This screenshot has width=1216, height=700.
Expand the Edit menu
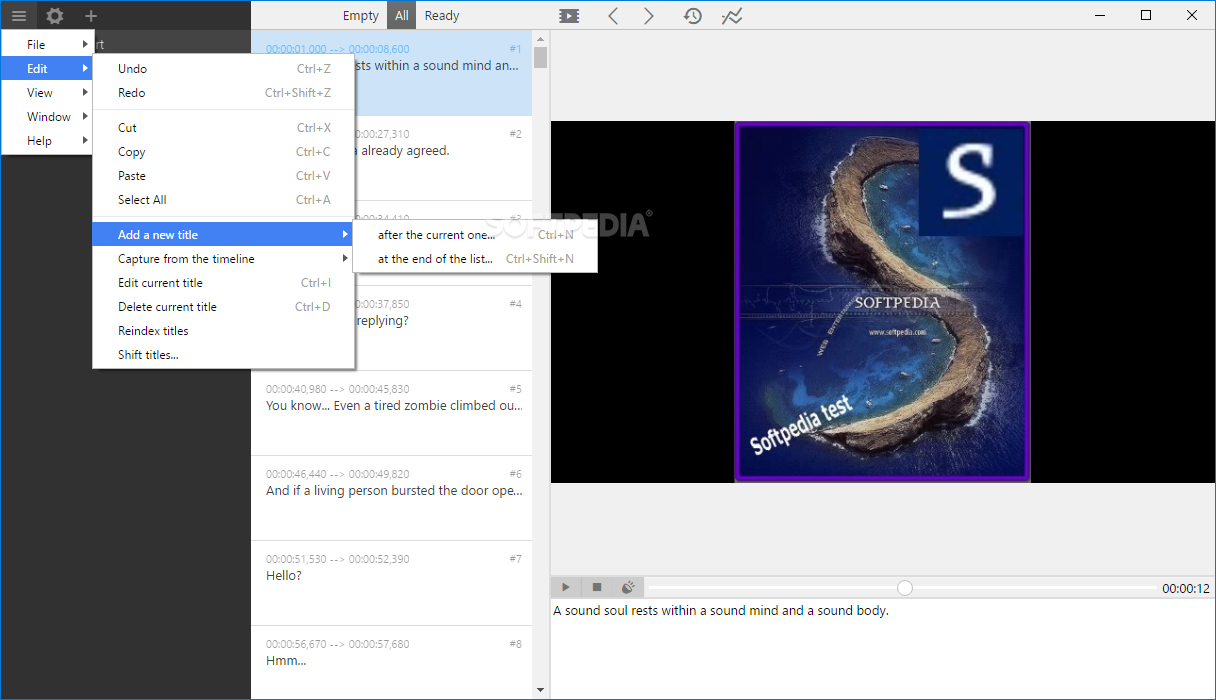[x=47, y=69]
